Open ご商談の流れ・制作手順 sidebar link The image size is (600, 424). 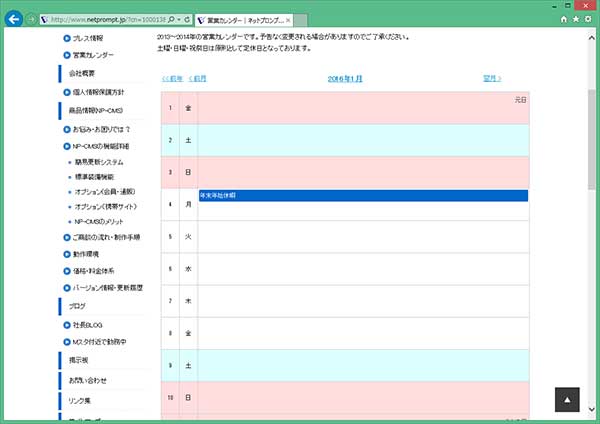coord(106,237)
